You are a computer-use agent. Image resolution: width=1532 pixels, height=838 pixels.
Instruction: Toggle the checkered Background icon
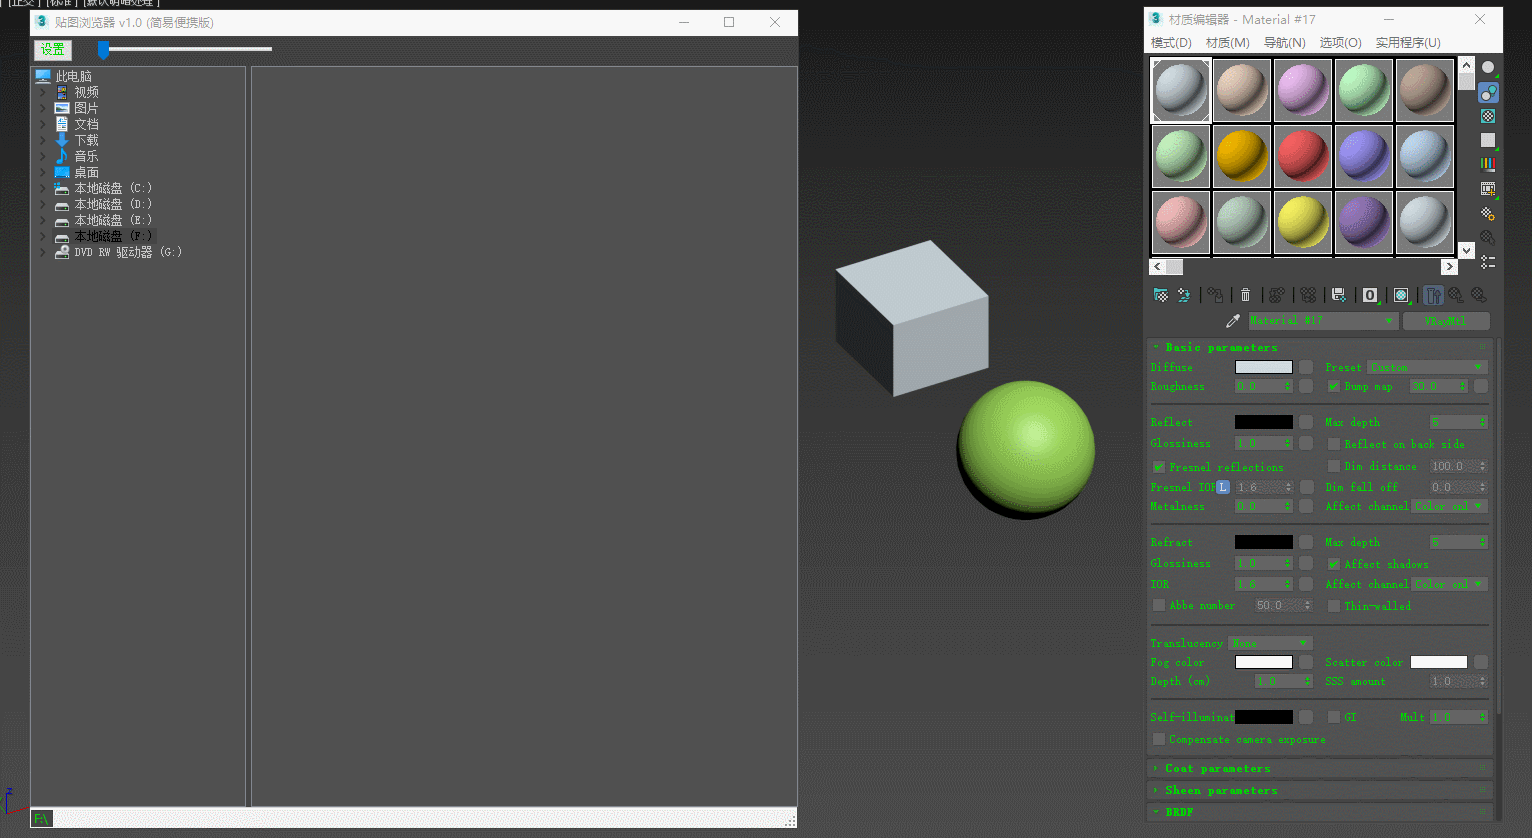point(1488,116)
